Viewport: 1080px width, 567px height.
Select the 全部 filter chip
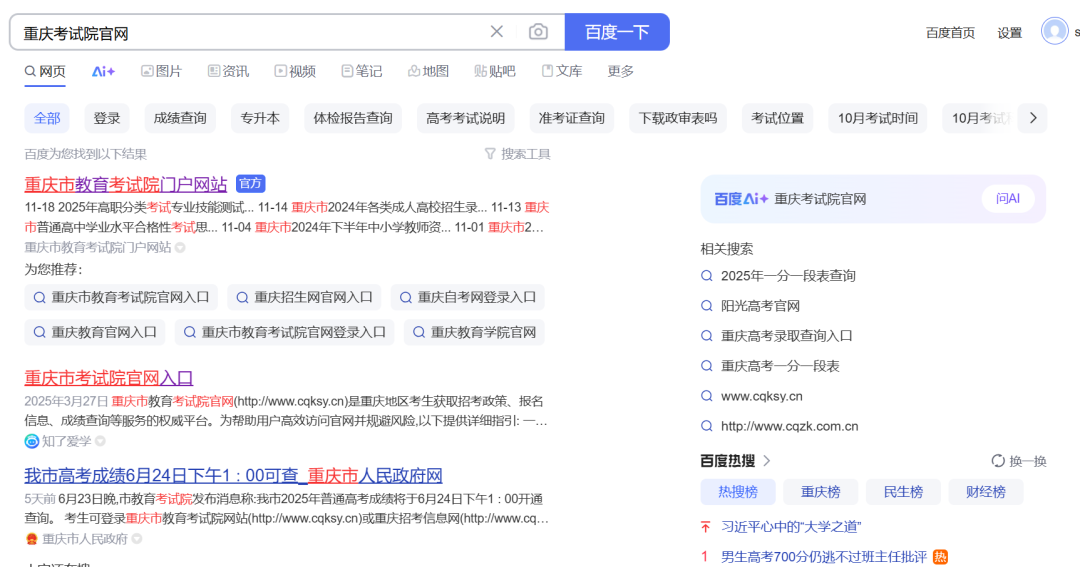click(47, 118)
